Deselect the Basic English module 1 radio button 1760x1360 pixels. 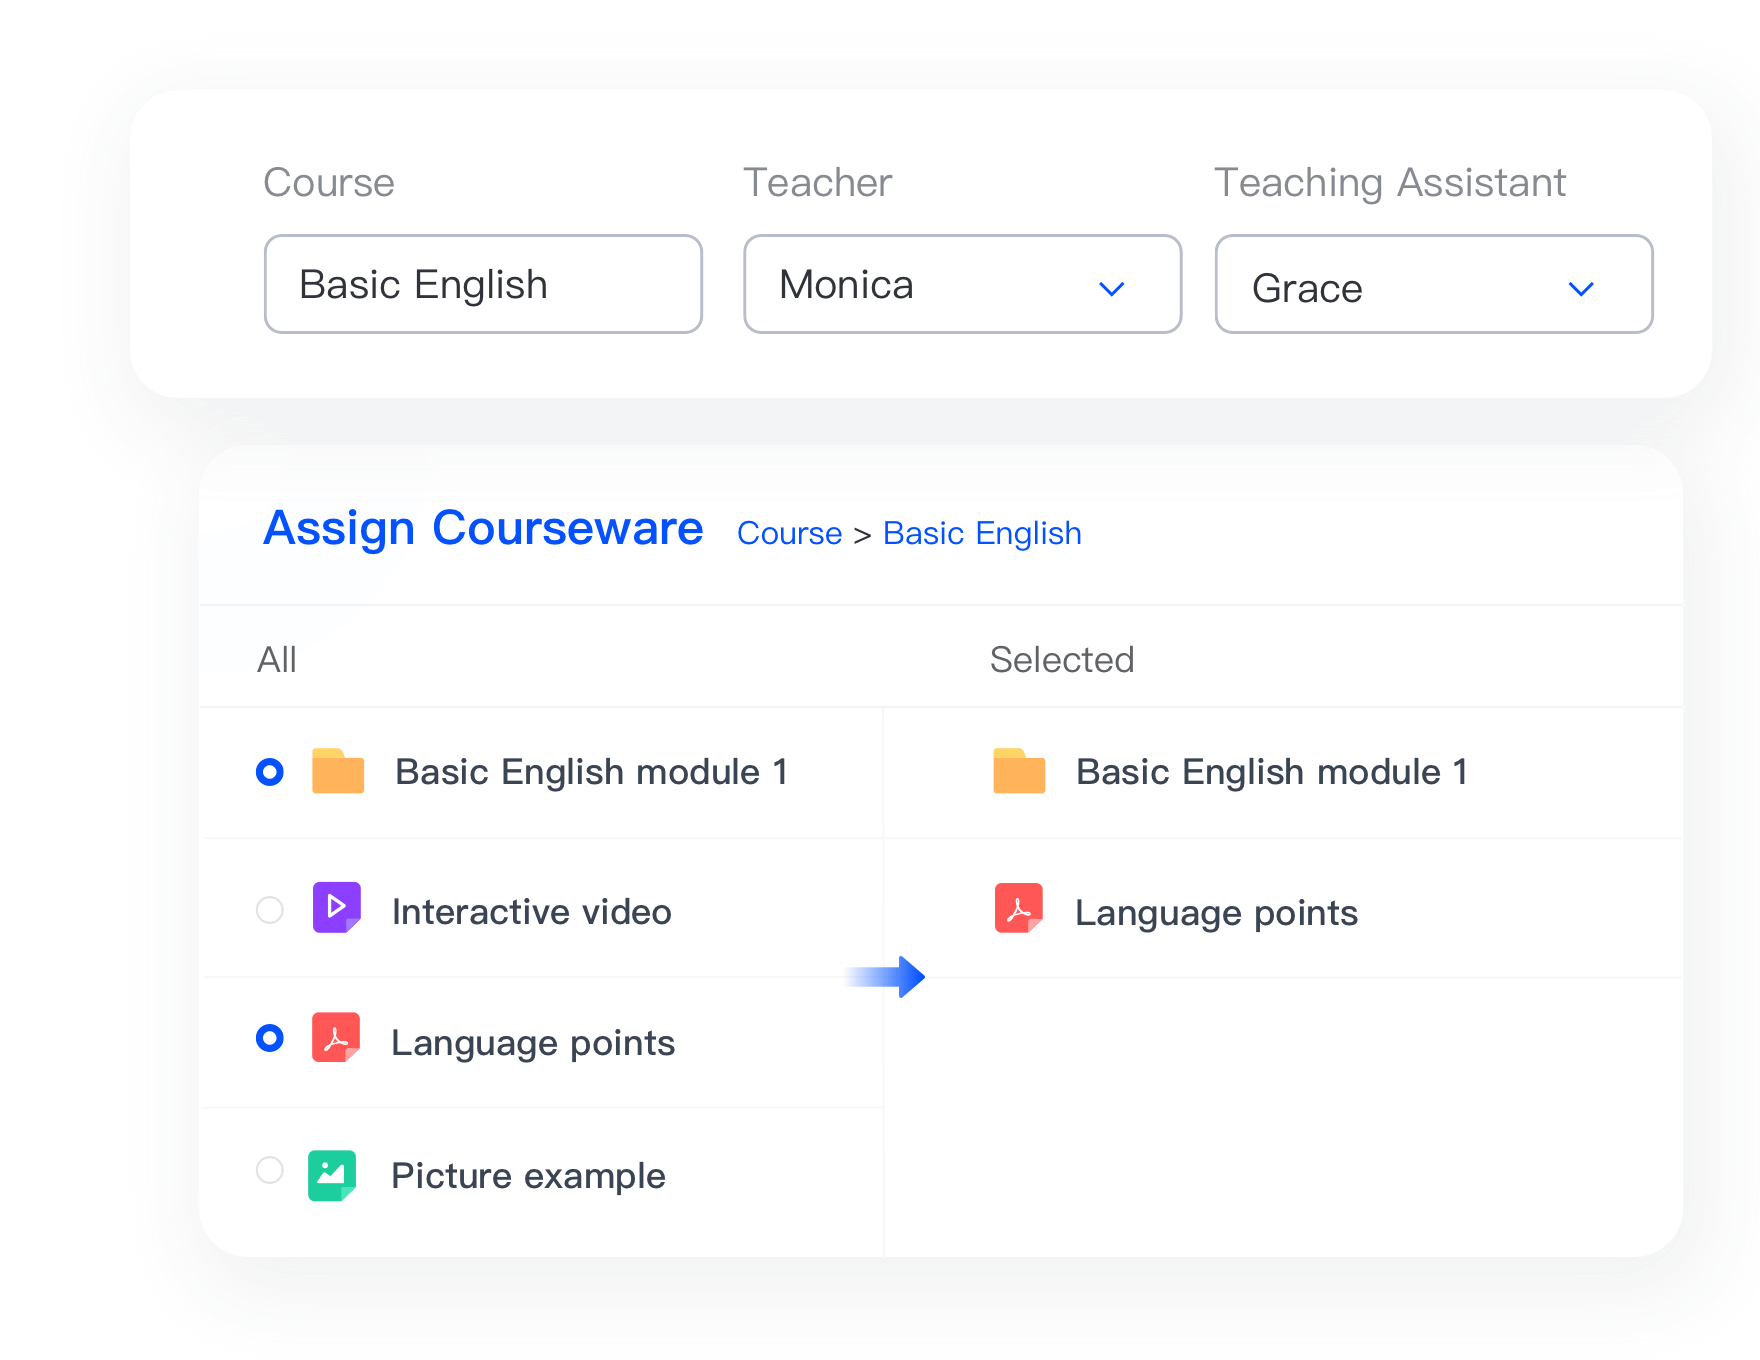click(x=270, y=772)
